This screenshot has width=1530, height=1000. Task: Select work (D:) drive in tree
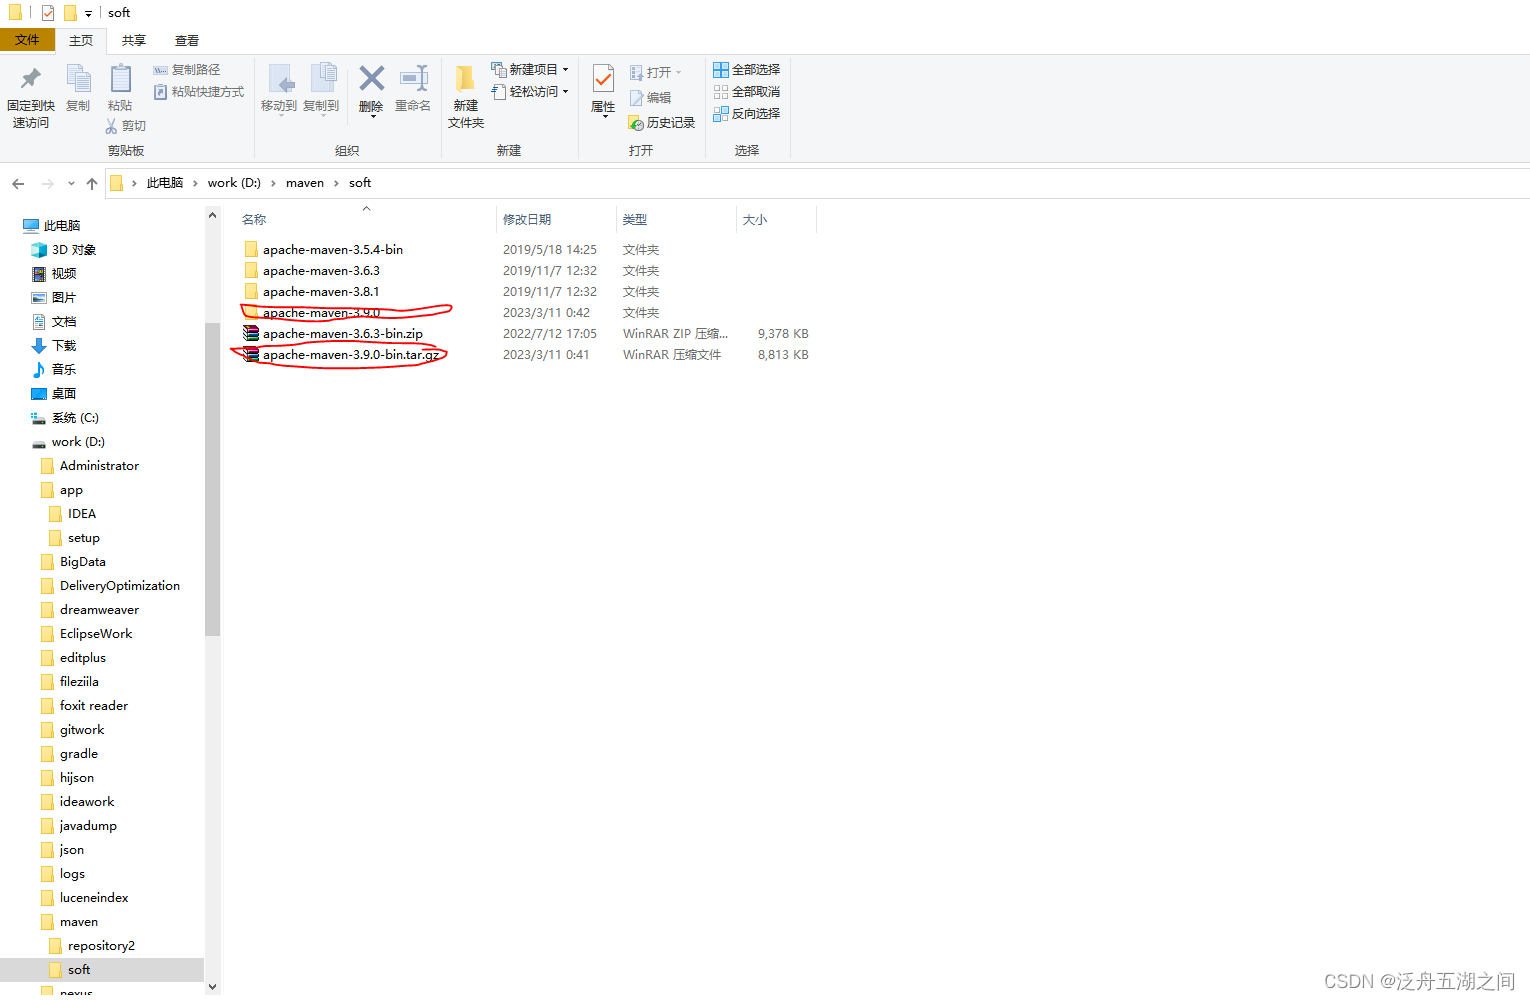click(x=78, y=442)
